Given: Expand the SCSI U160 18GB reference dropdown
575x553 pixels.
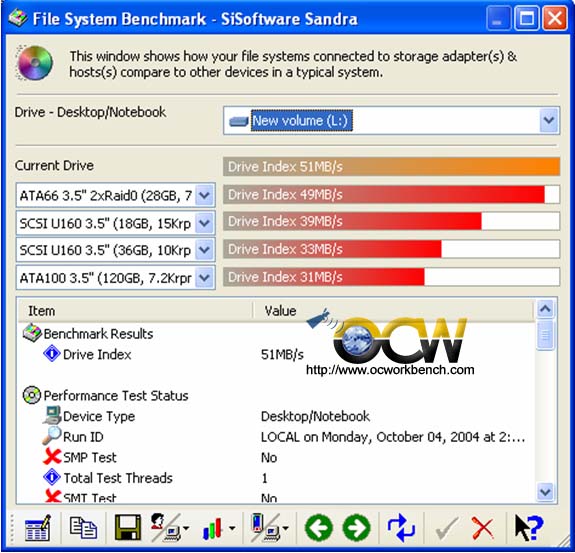Looking at the screenshot, I should 204,223.
